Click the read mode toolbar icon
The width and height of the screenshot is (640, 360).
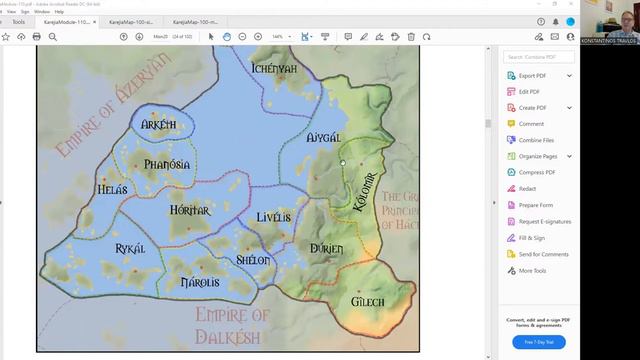325,37
